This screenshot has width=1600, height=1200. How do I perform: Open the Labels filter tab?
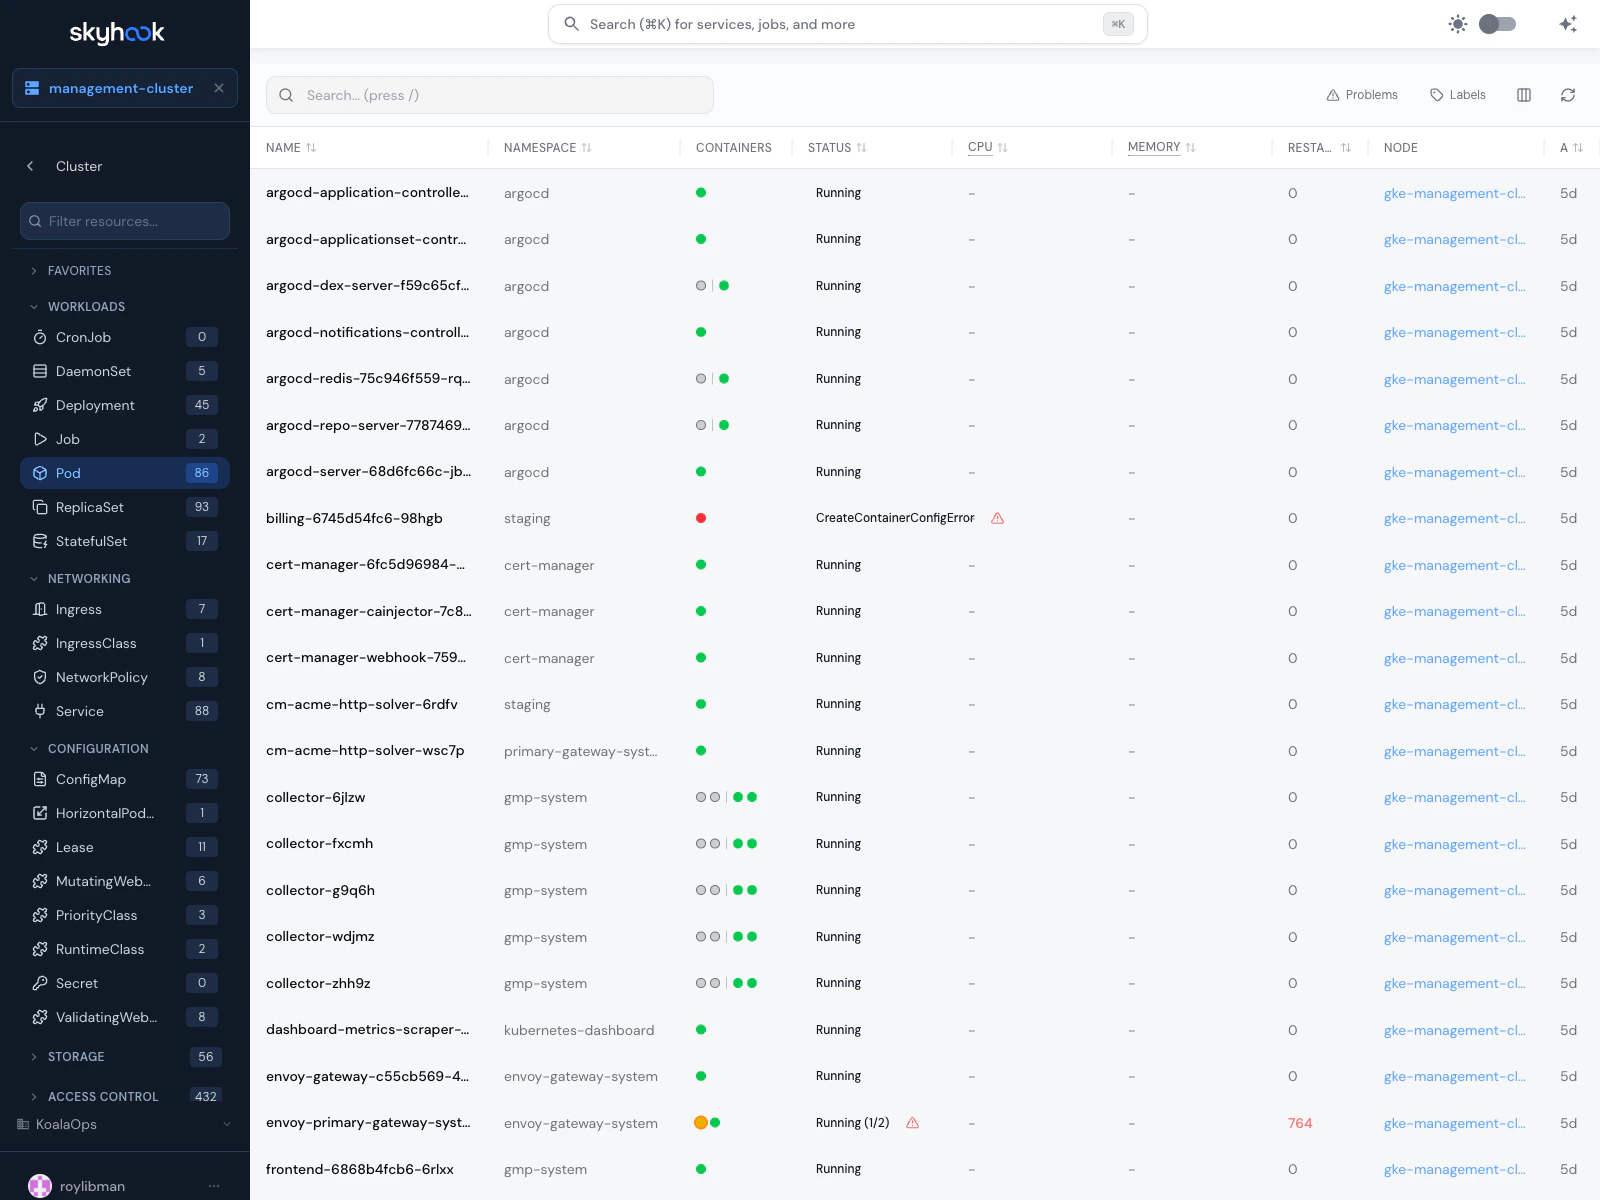pyautogui.click(x=1457, y=95)
